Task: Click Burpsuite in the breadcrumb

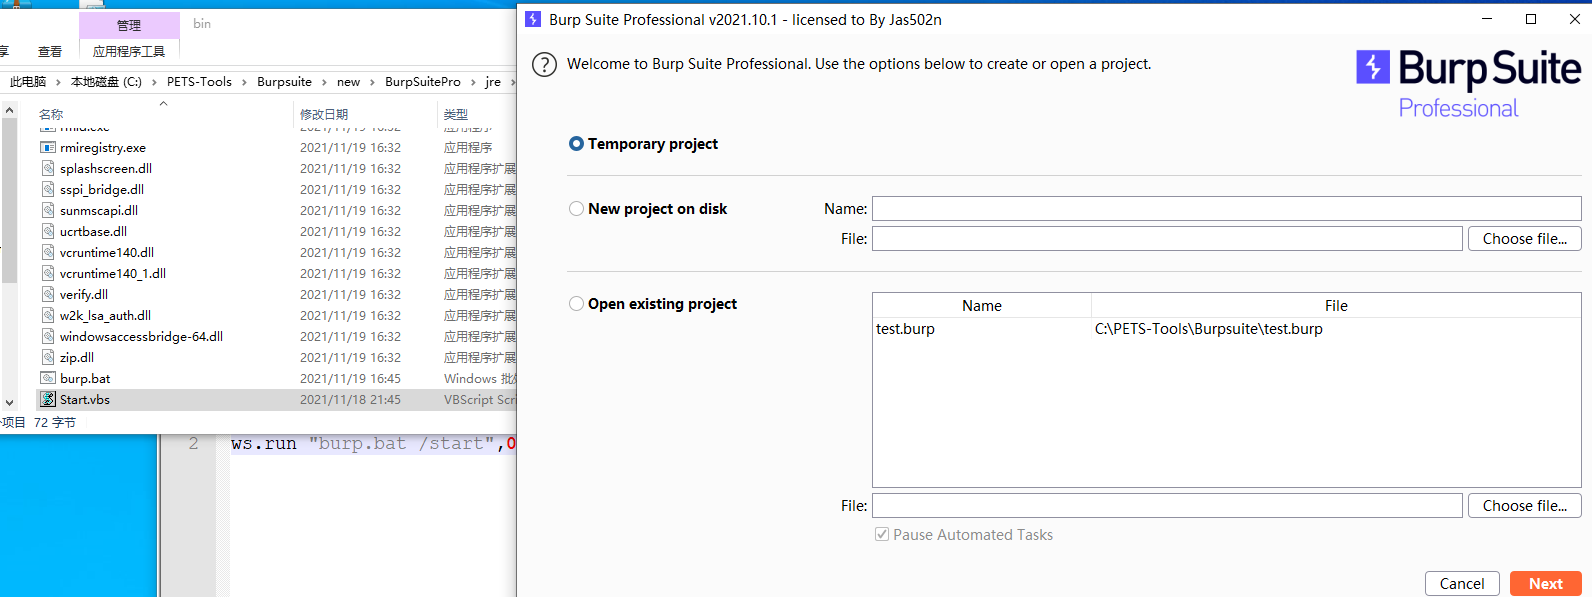Action: coord(284,82)
